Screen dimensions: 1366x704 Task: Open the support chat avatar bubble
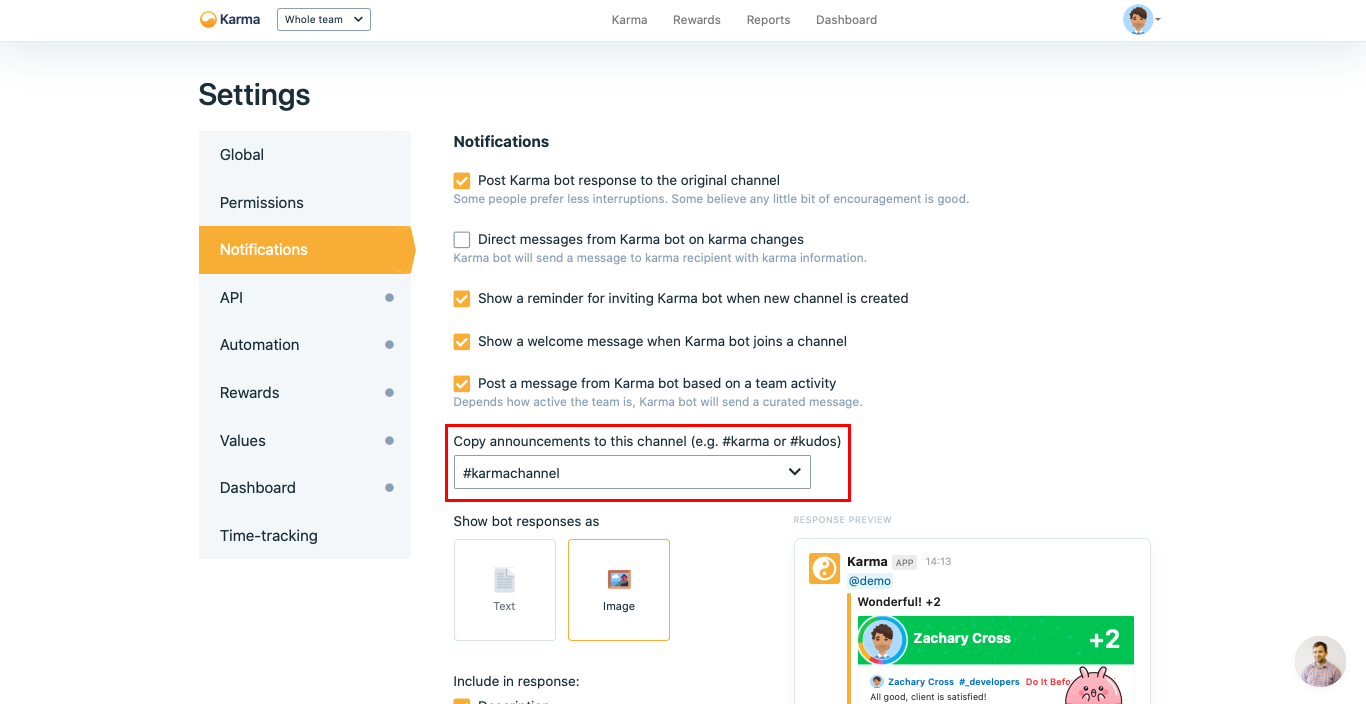pyautogui.click(x=1320, y=661)
